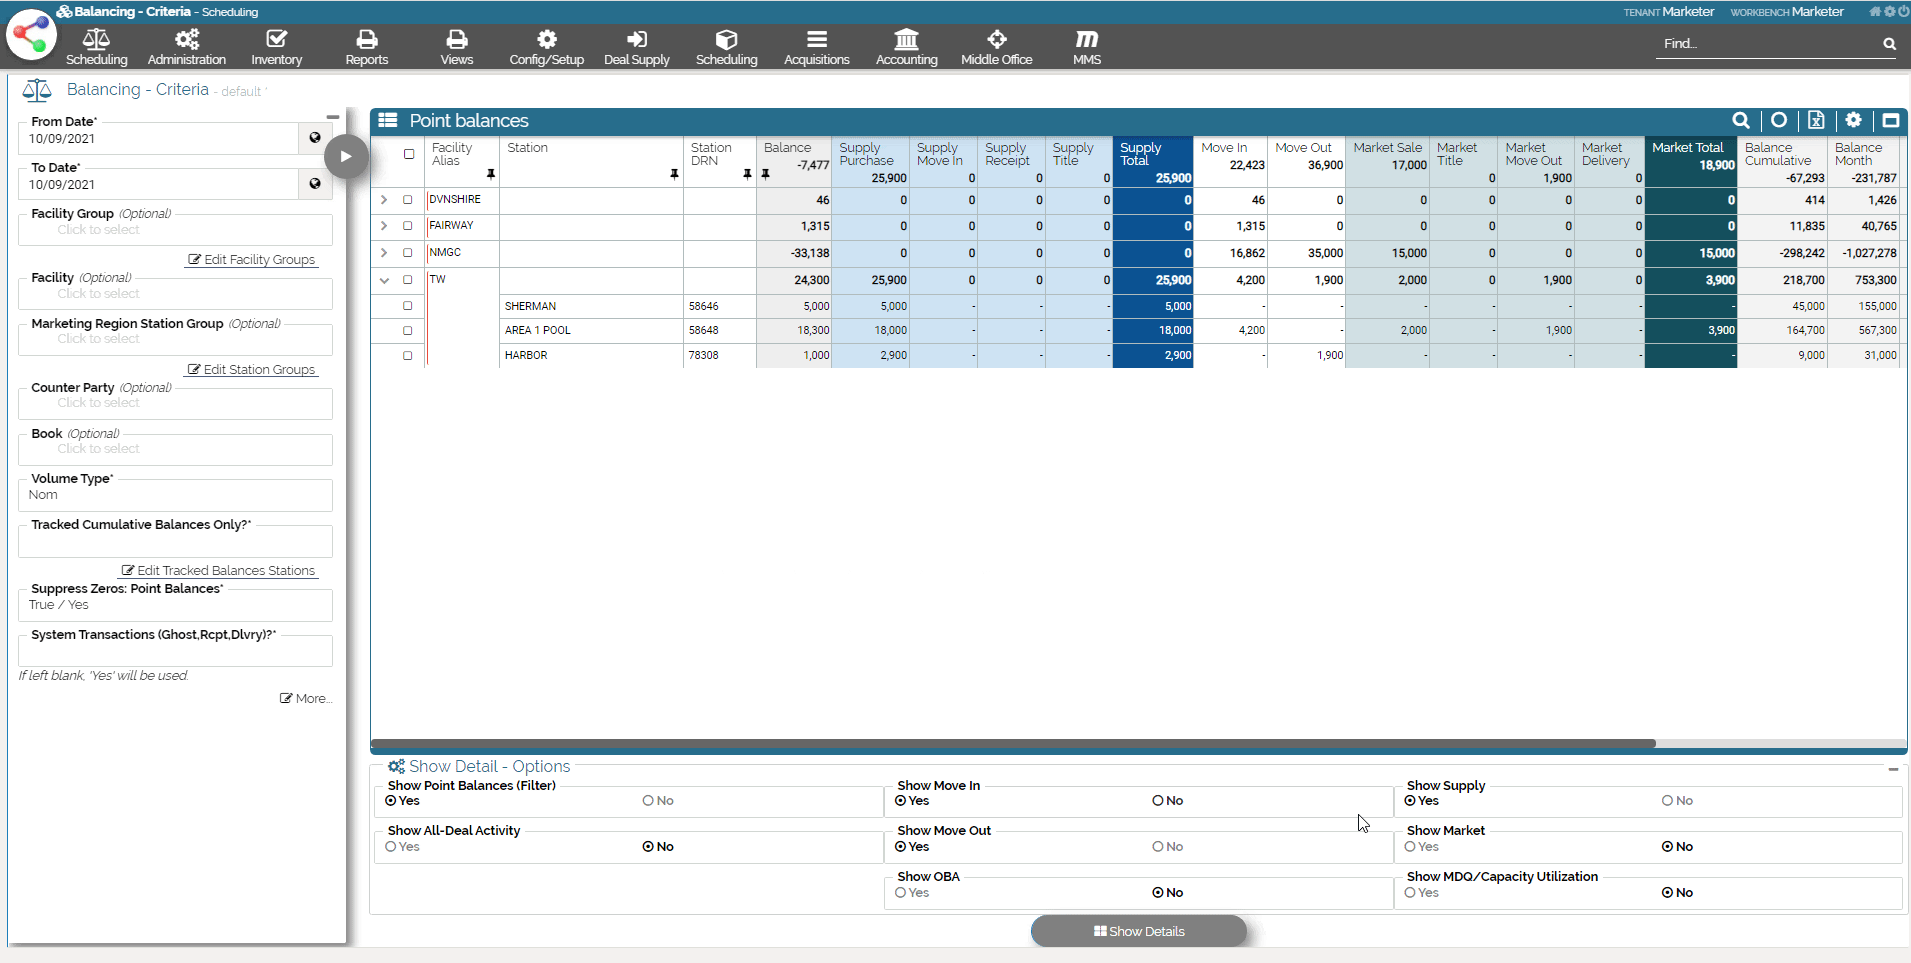Open the Deal Supply module
This screenshot has width=1911, height=963.
637,47
